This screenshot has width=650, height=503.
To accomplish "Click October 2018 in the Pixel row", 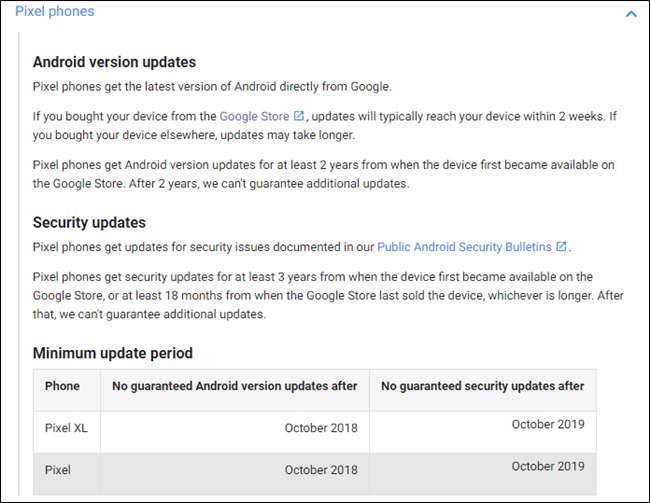I will tap(320, 469).
